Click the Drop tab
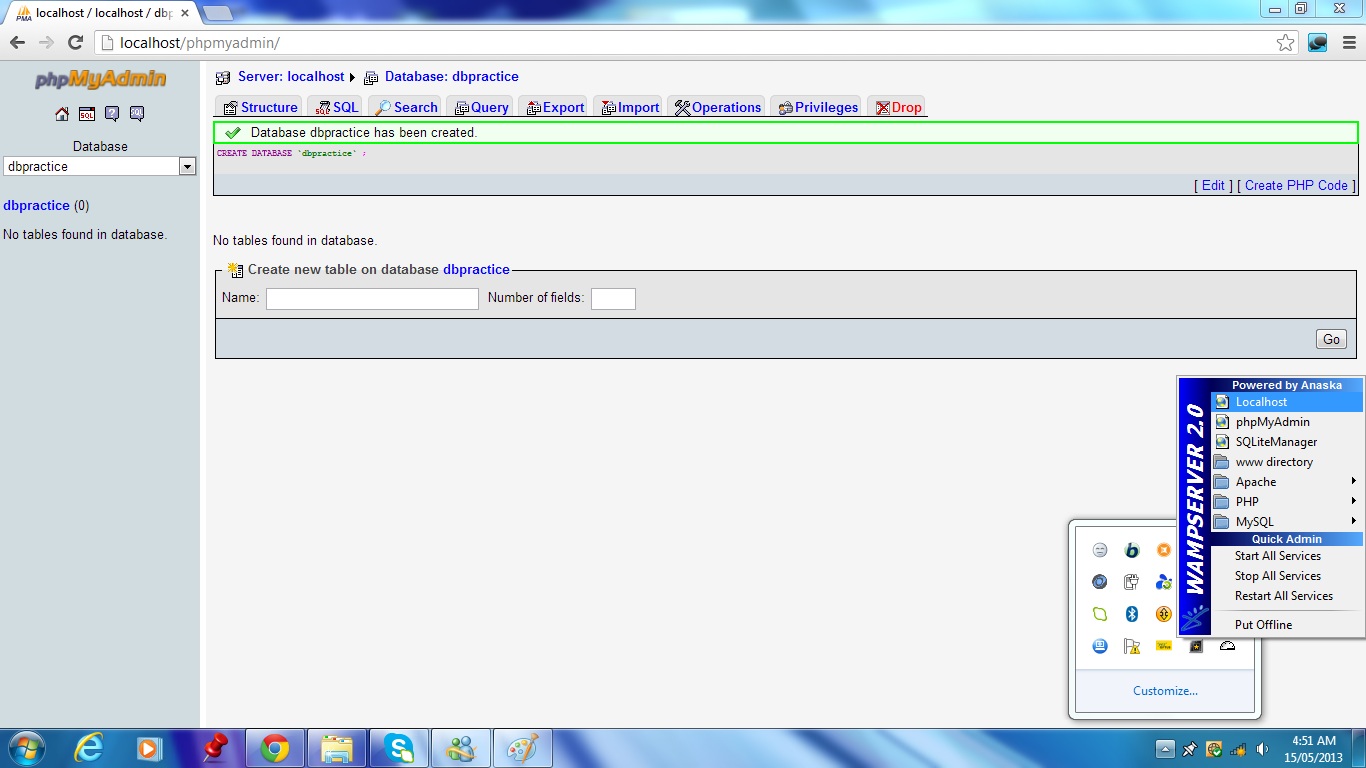The width and height of the screenshot is (1366, 768). click(x=898, y=107)
